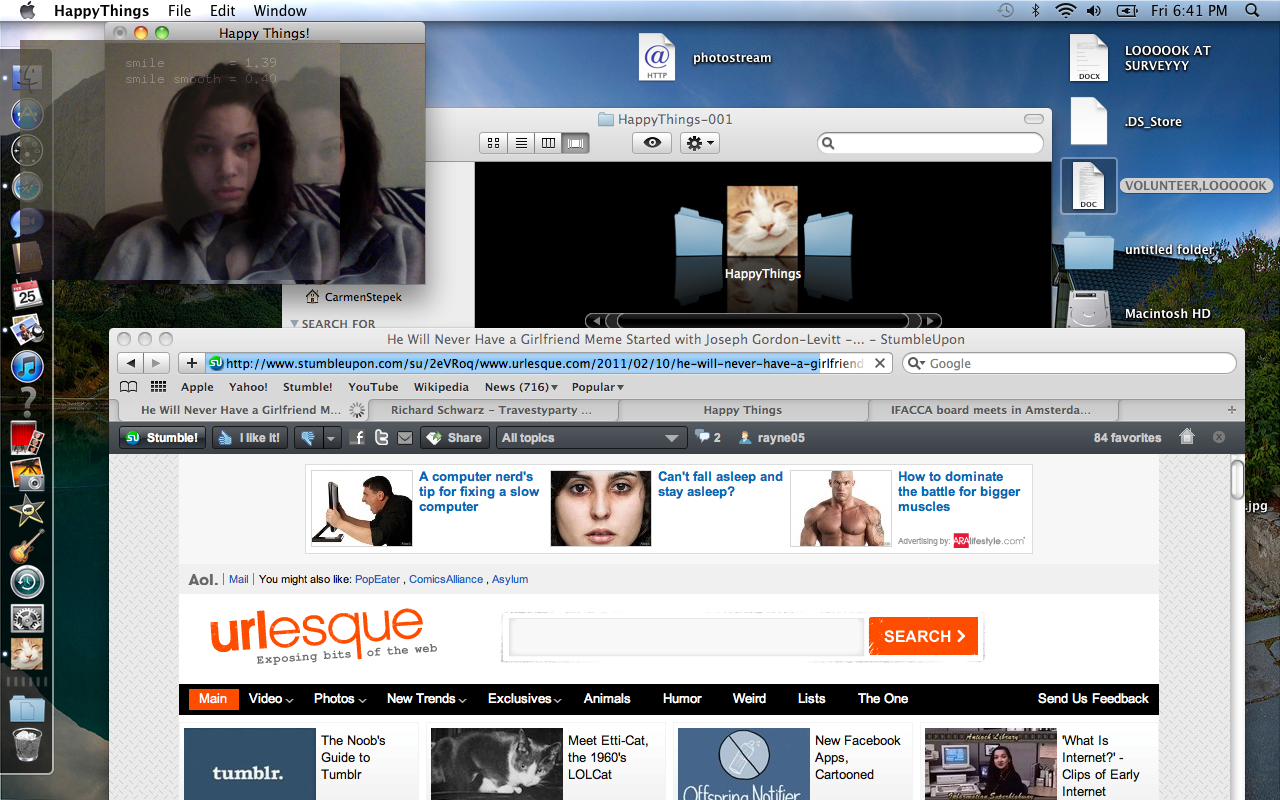This screenshot has width=1280, height=800.
Task: Expand the Popular bookmarks dropdown
Action: click(x=597, y=387)
